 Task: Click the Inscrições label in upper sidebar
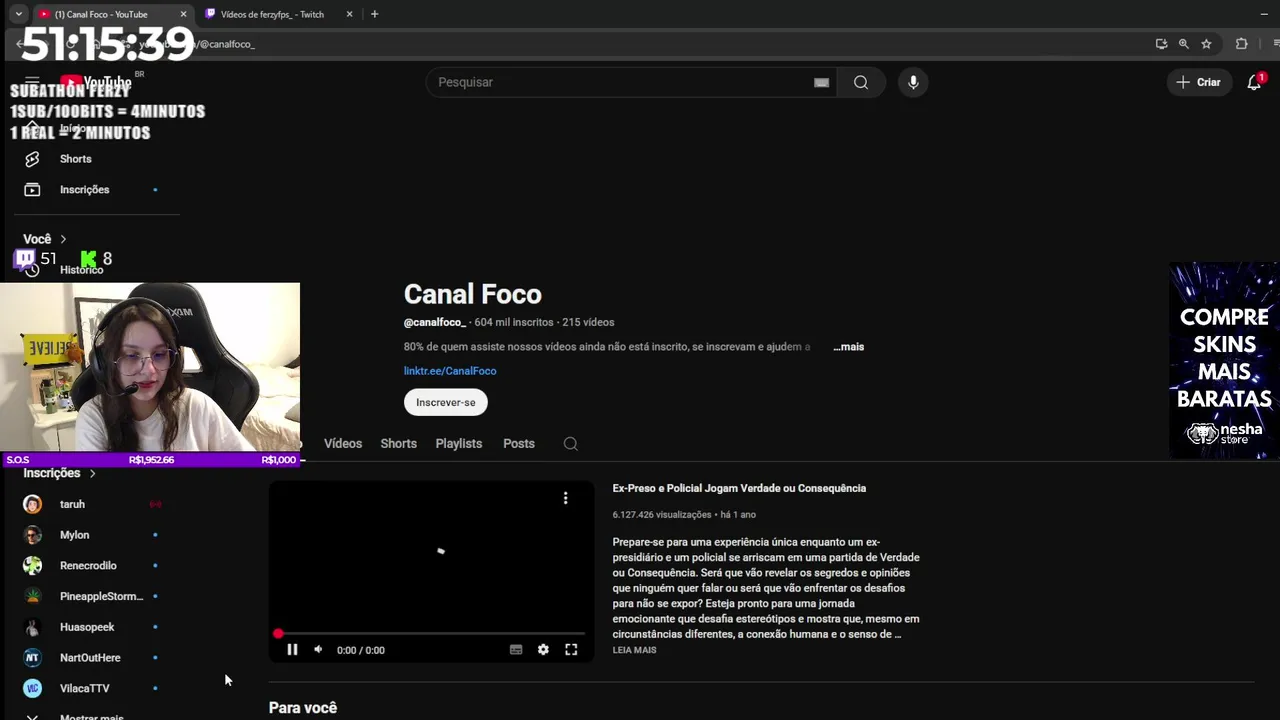point(84,190)
